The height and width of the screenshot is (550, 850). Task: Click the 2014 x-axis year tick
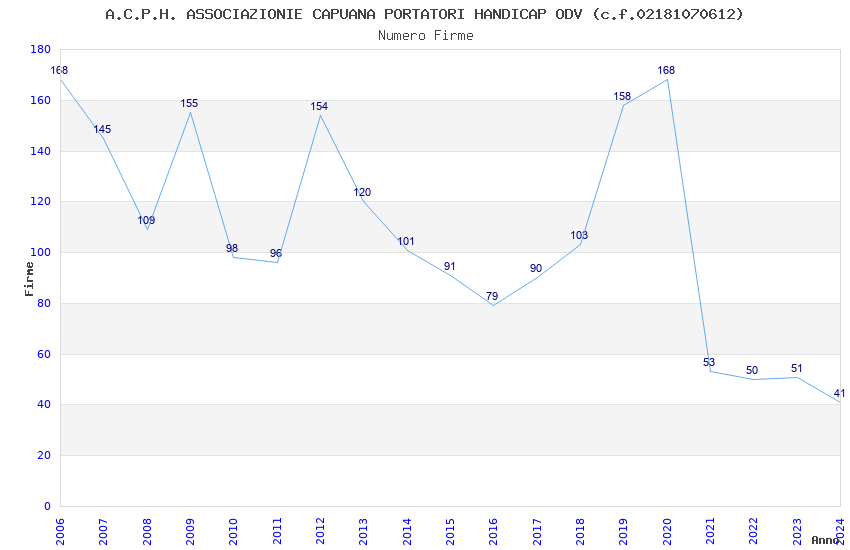407,531
